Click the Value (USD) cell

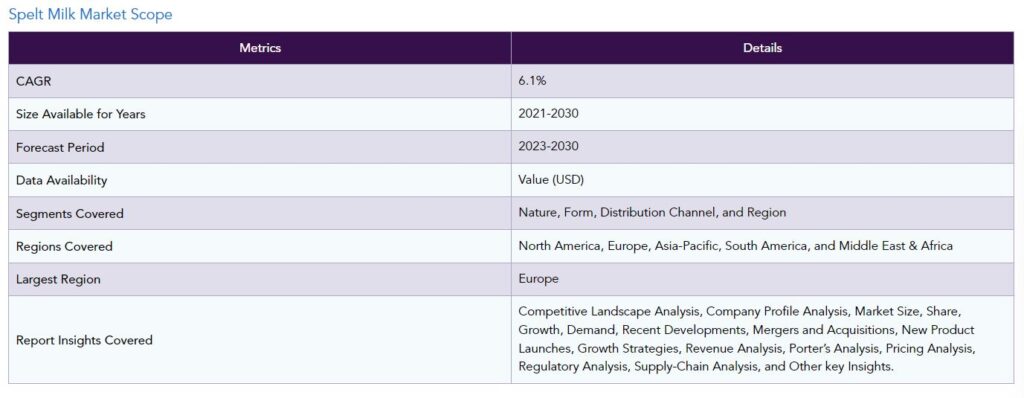762,180
